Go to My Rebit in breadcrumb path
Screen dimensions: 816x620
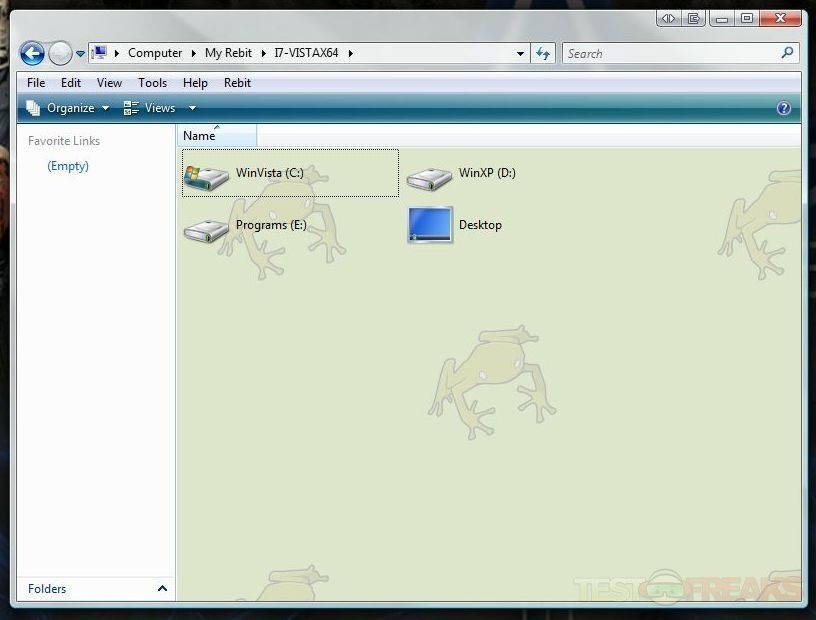pos(228,53)
